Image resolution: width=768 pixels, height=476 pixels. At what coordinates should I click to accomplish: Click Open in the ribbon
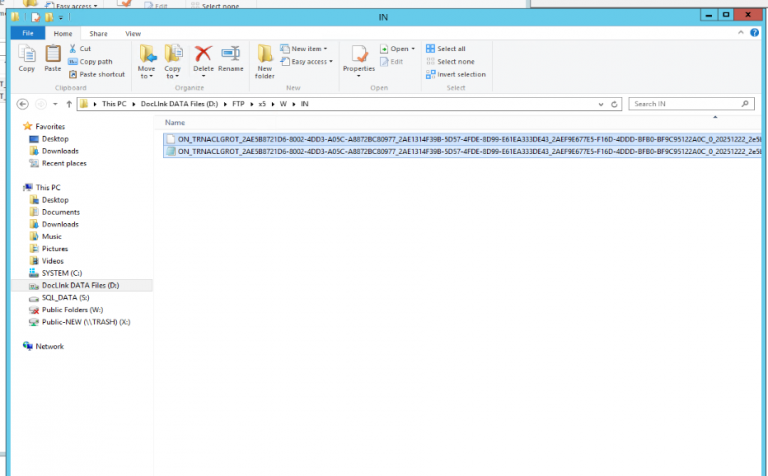tap(397, 48)
